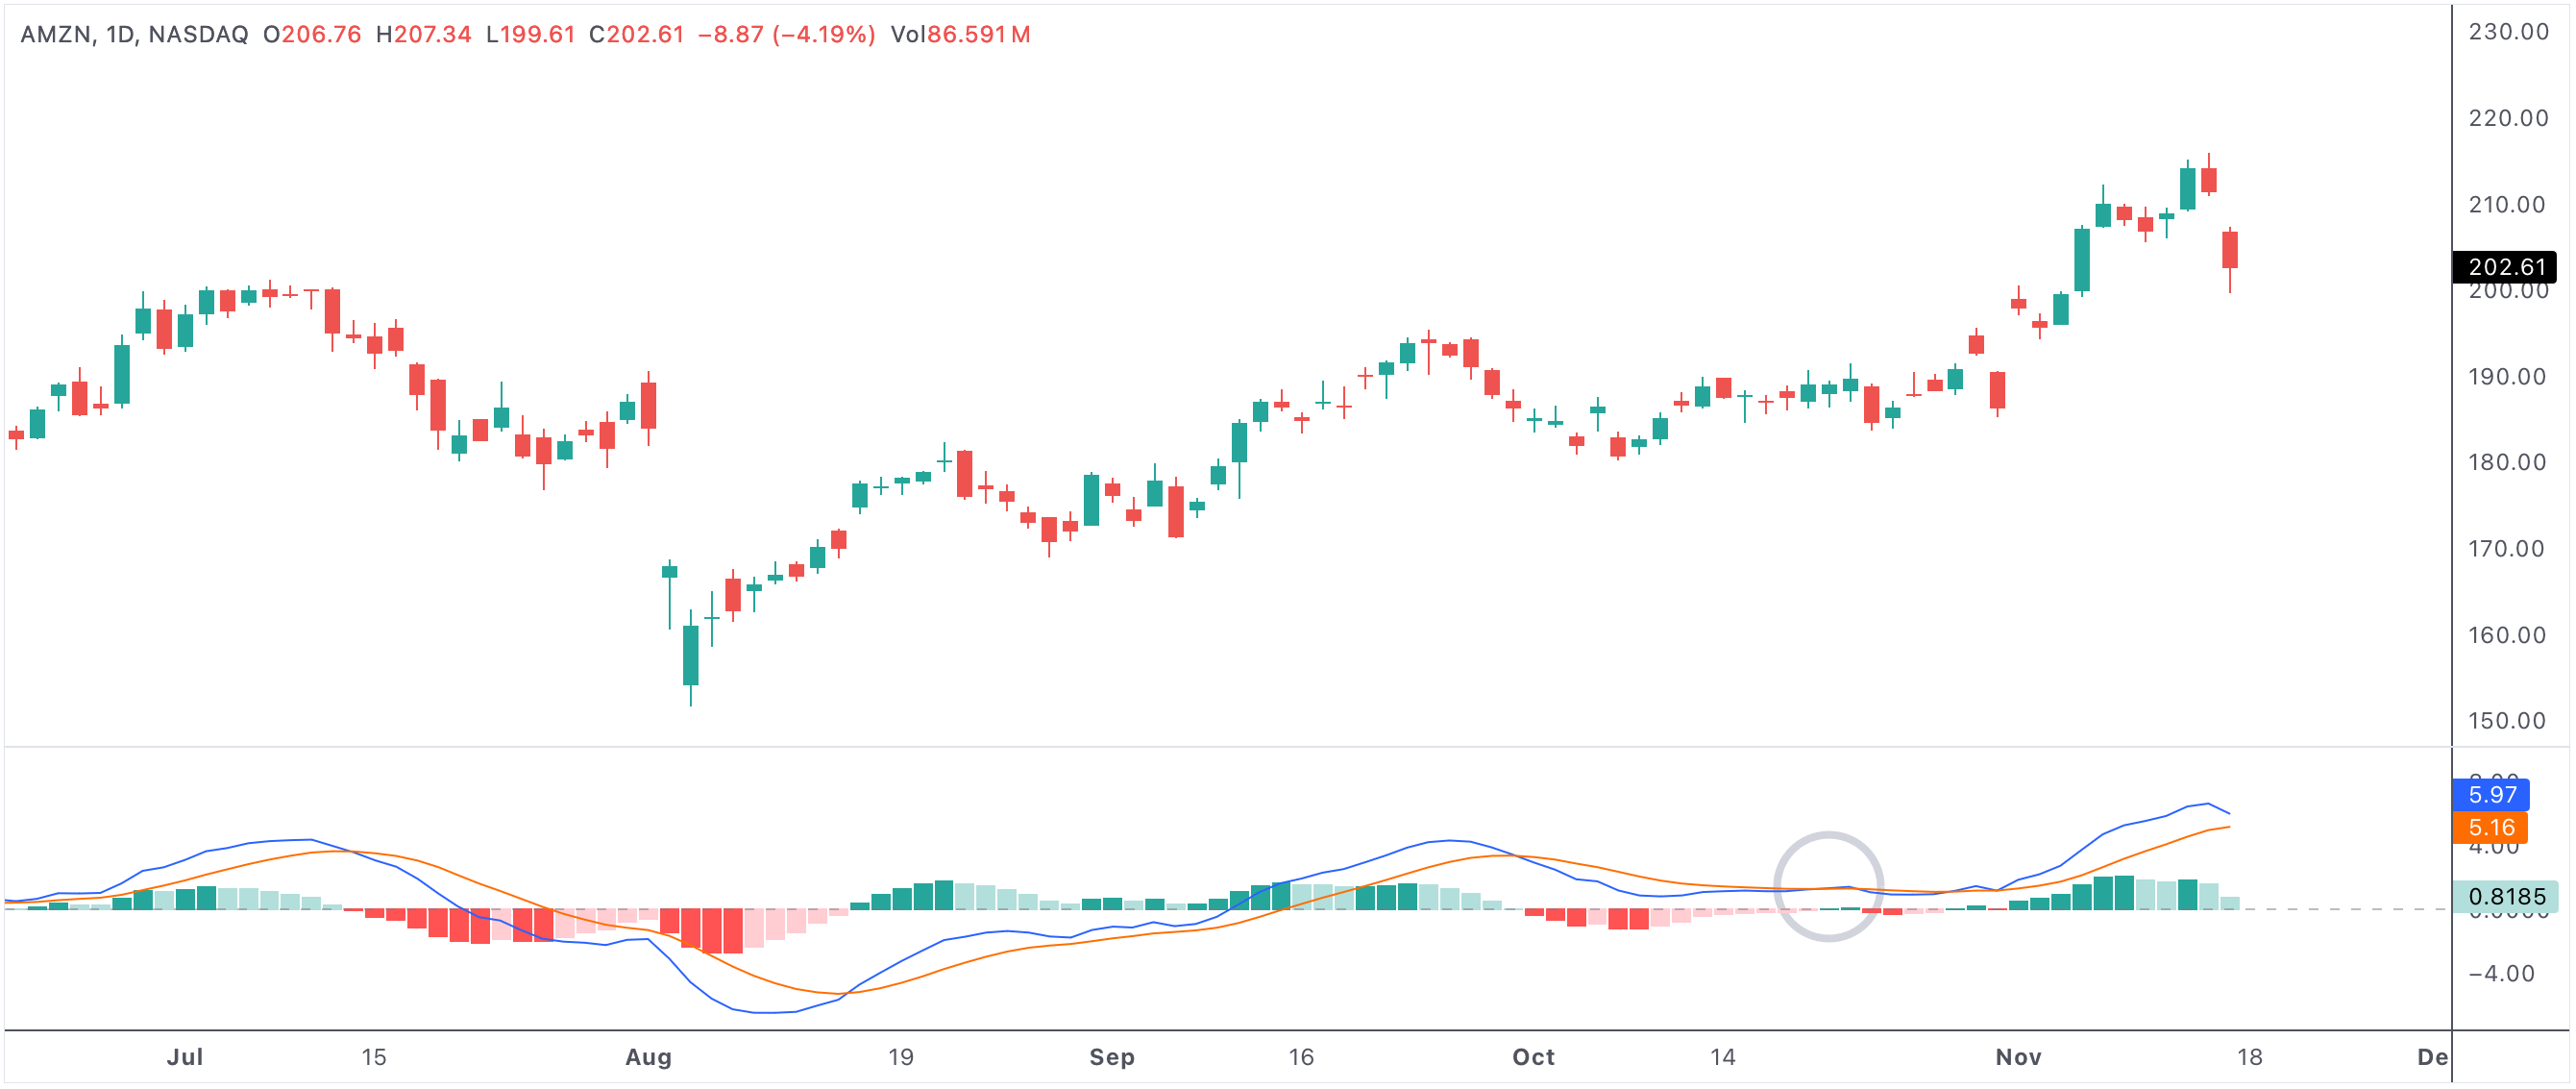Click the 15 date label on time axis
2576x1089 pixels.
pos(373,1057)
